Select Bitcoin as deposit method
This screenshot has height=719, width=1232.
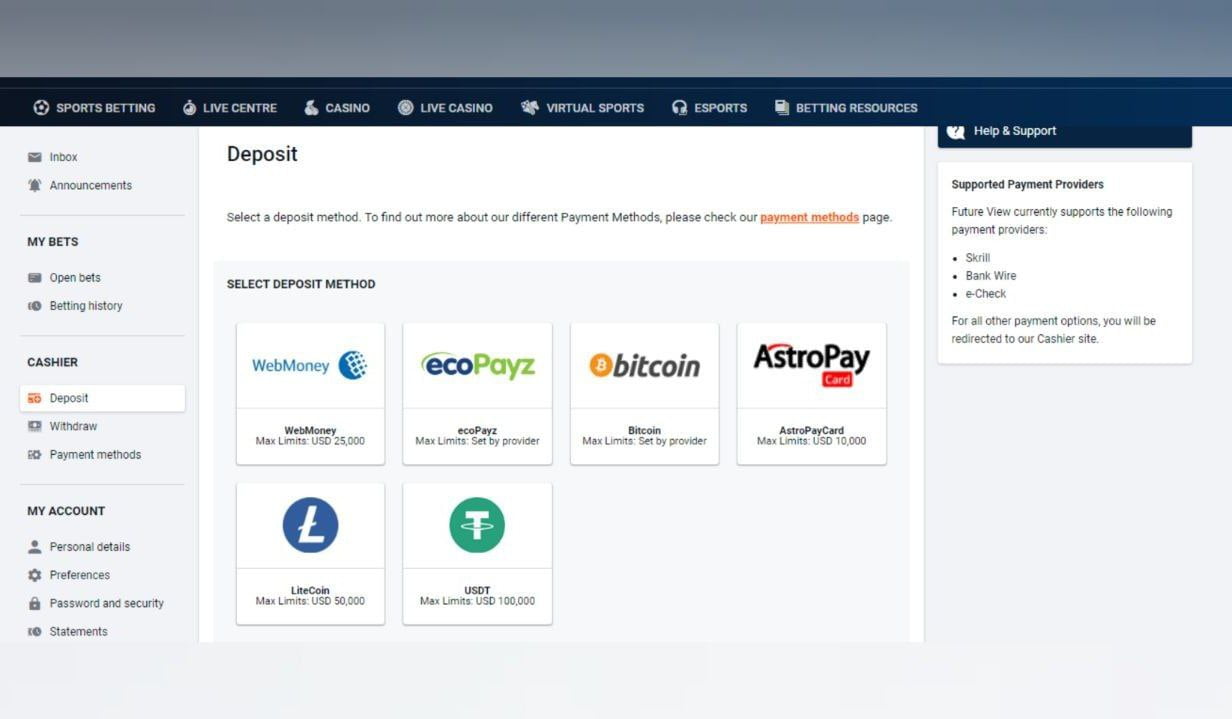click(x=644, y=393)
